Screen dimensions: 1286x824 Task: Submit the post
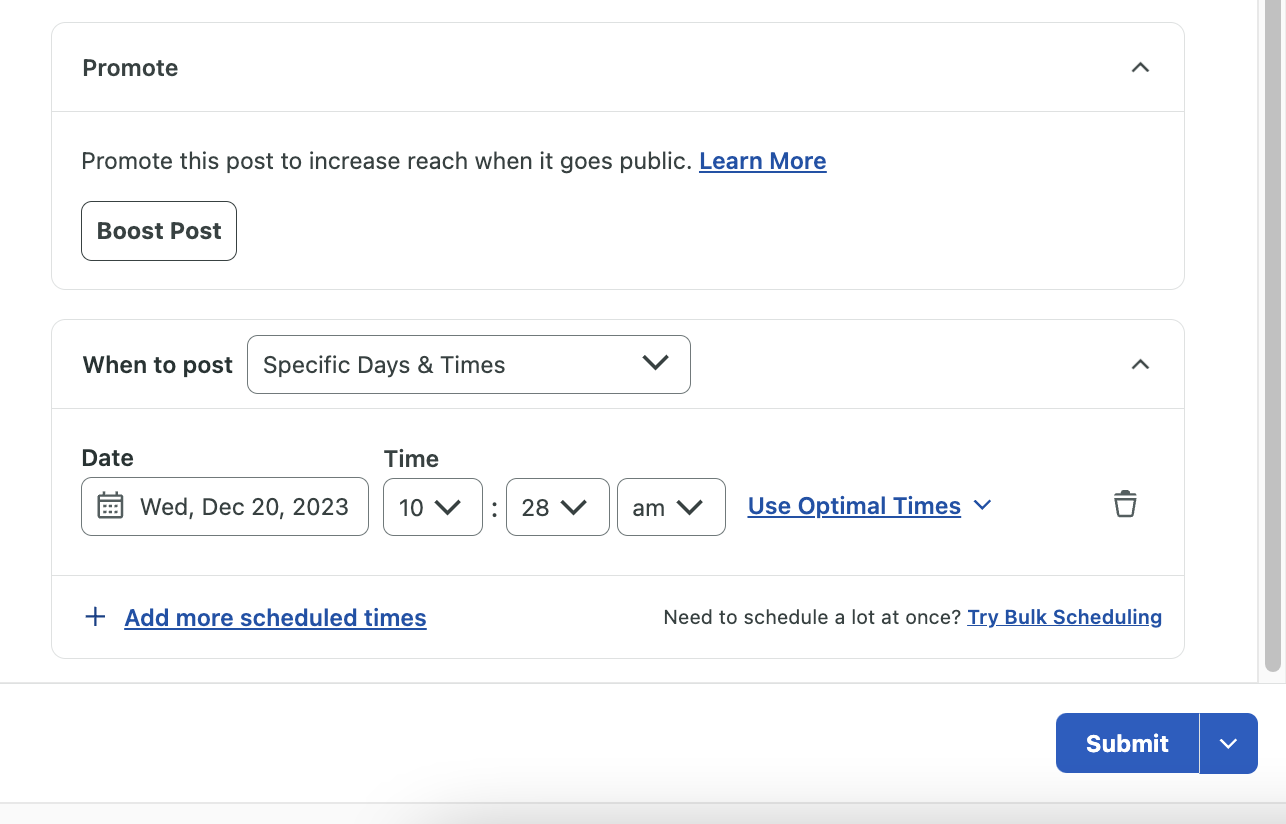[1126, 743]
